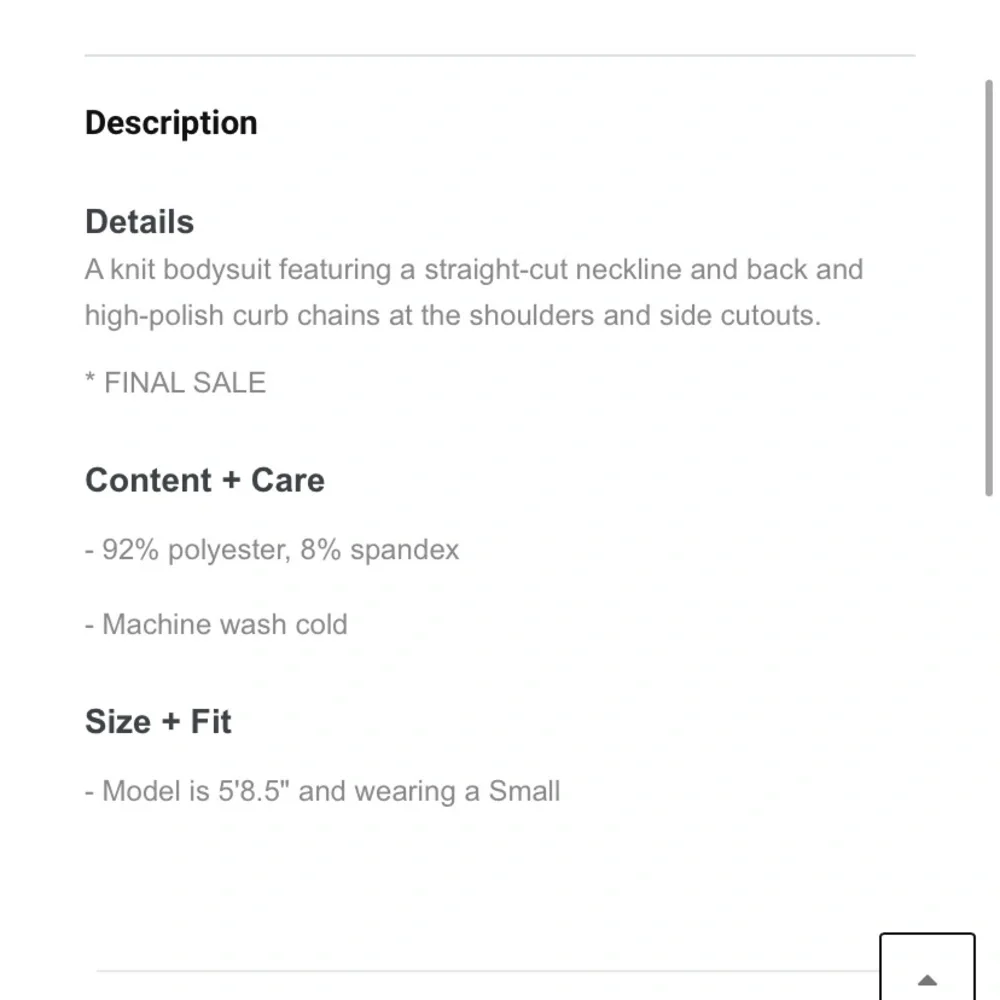Click the divider line below Size + Fit

(x=480, y=970)
